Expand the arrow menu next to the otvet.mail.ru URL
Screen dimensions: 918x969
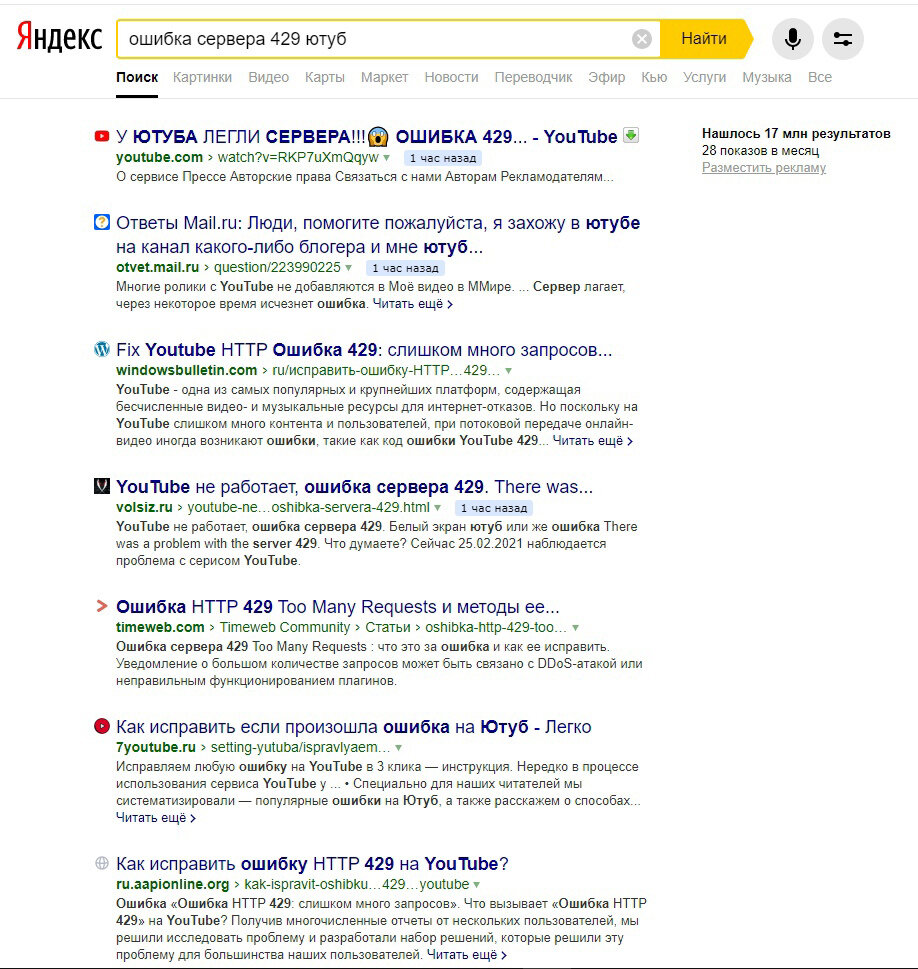349,268
